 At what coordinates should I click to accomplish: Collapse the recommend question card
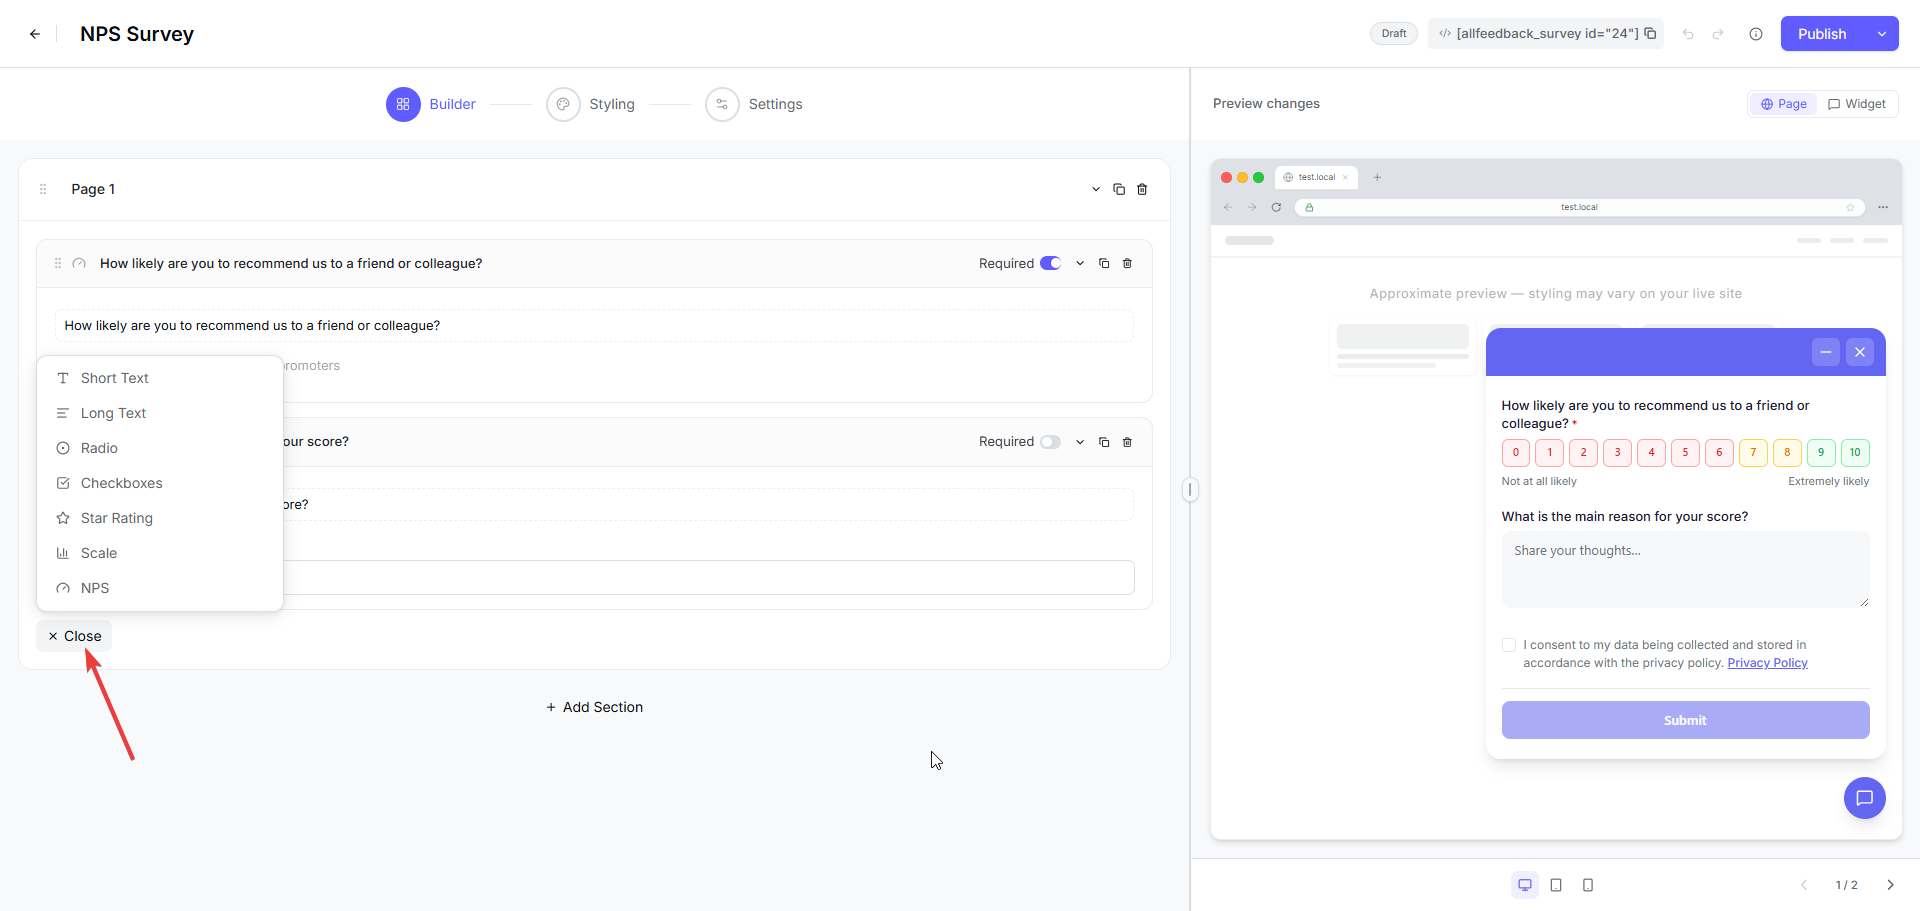pos(1080,264)
